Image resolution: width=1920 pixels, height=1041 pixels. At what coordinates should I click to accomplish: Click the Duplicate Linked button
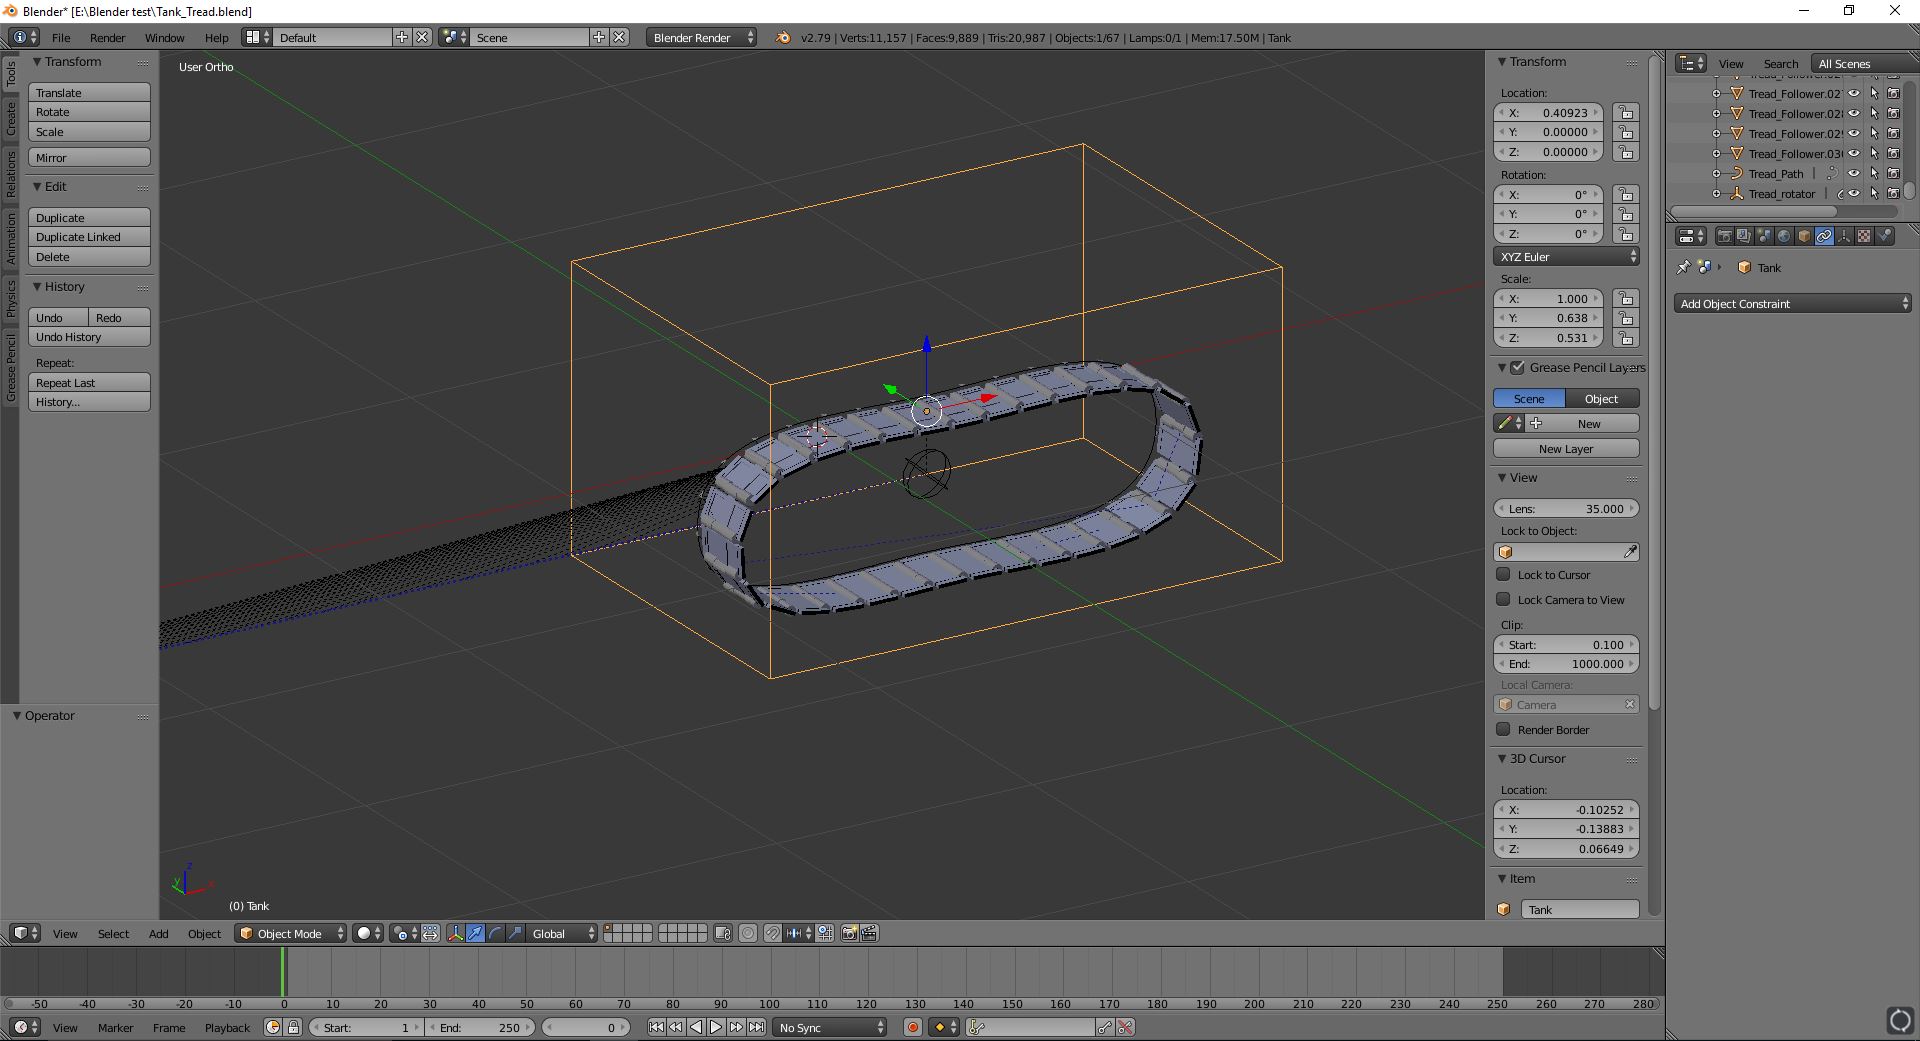[89, 237]
